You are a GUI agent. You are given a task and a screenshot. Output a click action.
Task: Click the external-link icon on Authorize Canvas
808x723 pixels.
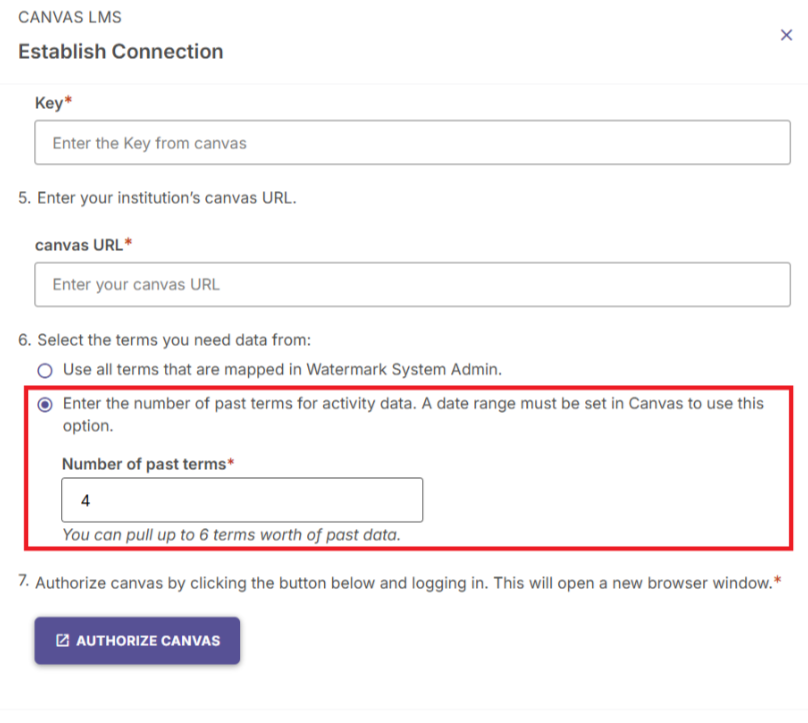[62, 641]
